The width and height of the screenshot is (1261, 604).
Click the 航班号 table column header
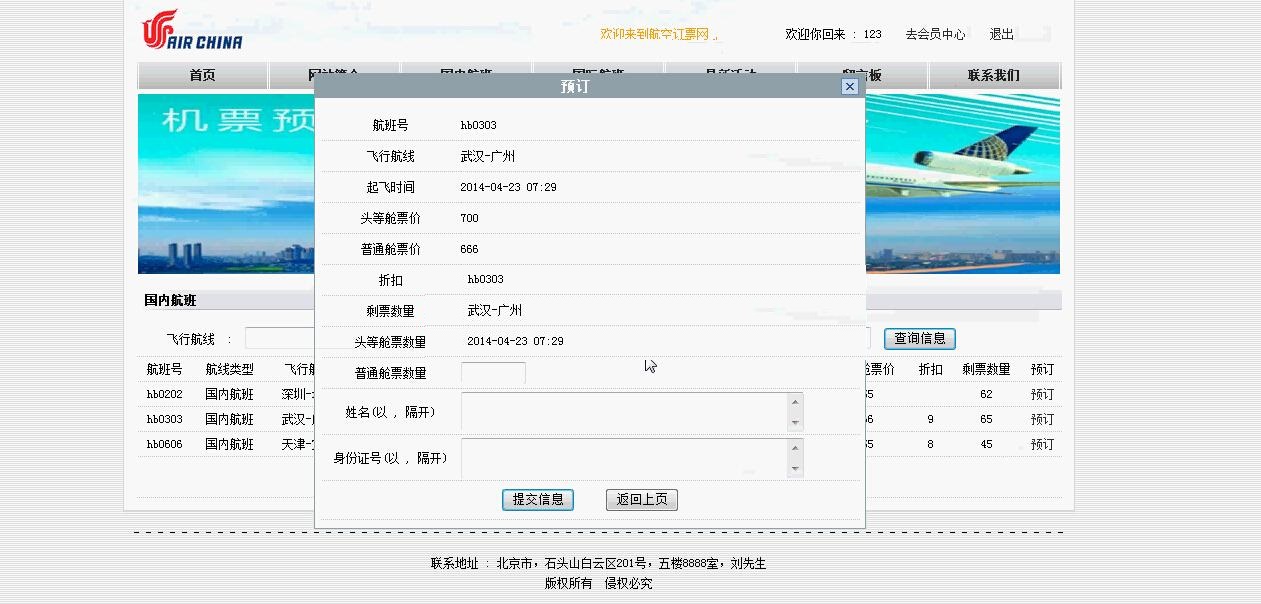(x=165, y=370)
